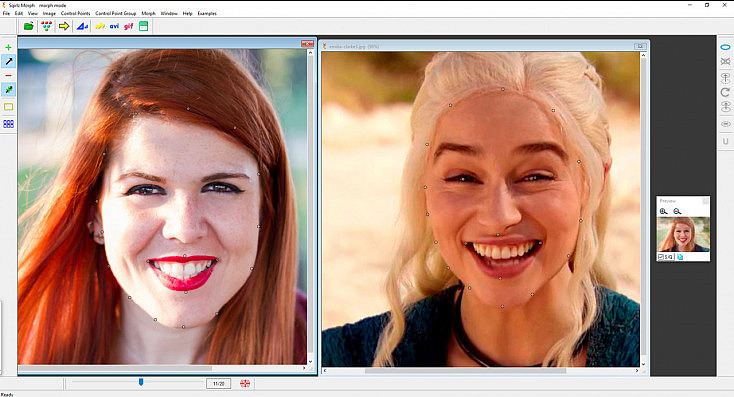Click the crossed loops icon in right toolbar
The width and height of the screenshot is (734, 397).
725,61
